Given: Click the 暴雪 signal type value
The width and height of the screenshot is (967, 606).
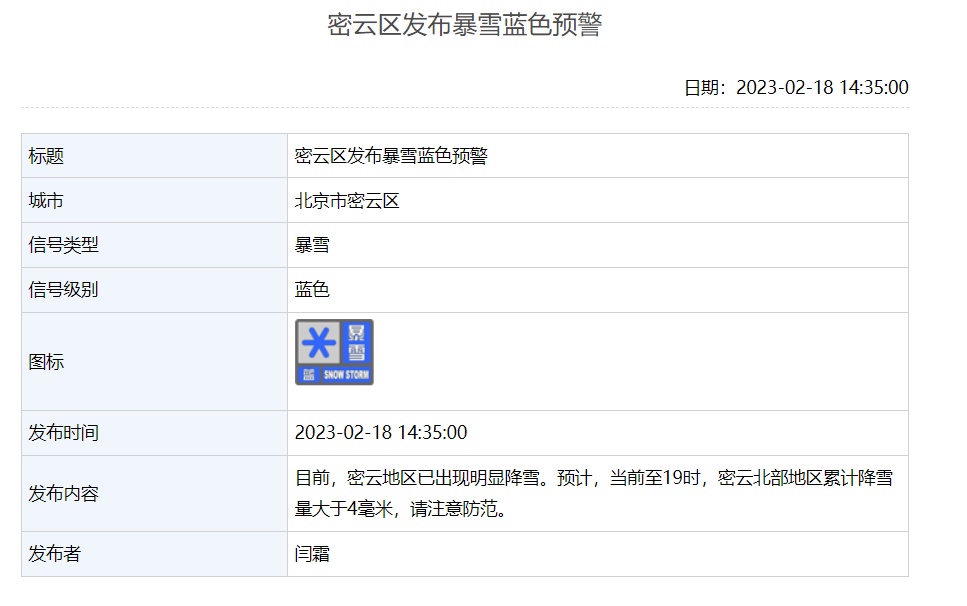Looking at the screenshot, I should pos(312,245).
